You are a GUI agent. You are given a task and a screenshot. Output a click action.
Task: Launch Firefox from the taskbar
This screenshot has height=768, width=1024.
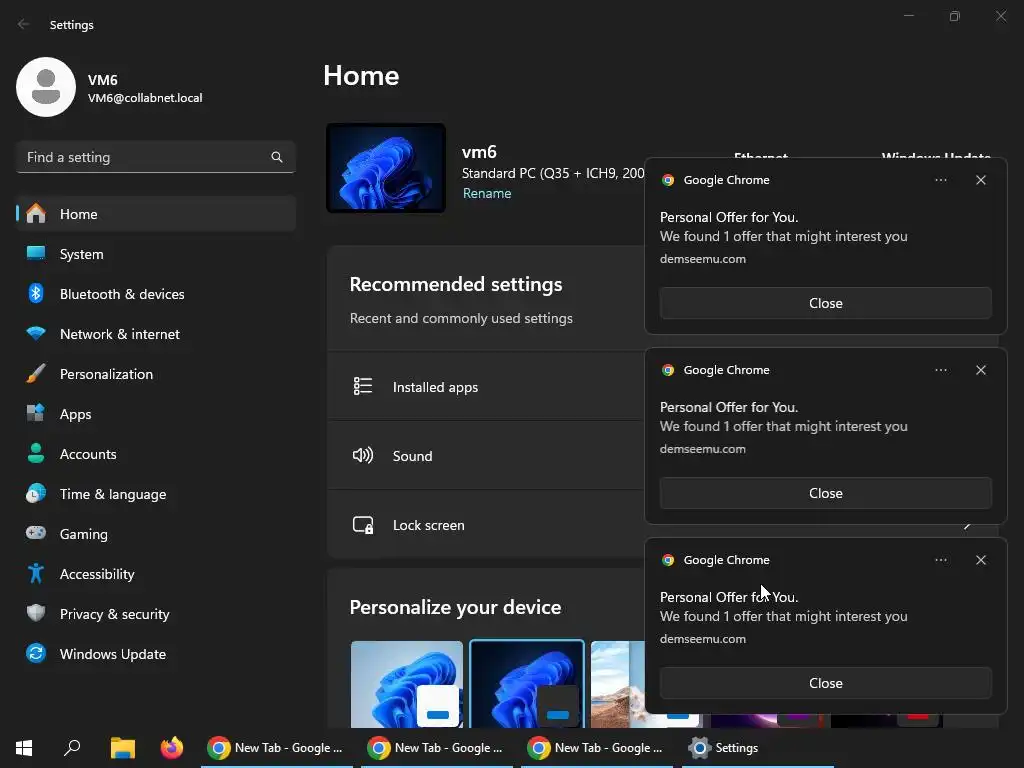click(172, 748)
